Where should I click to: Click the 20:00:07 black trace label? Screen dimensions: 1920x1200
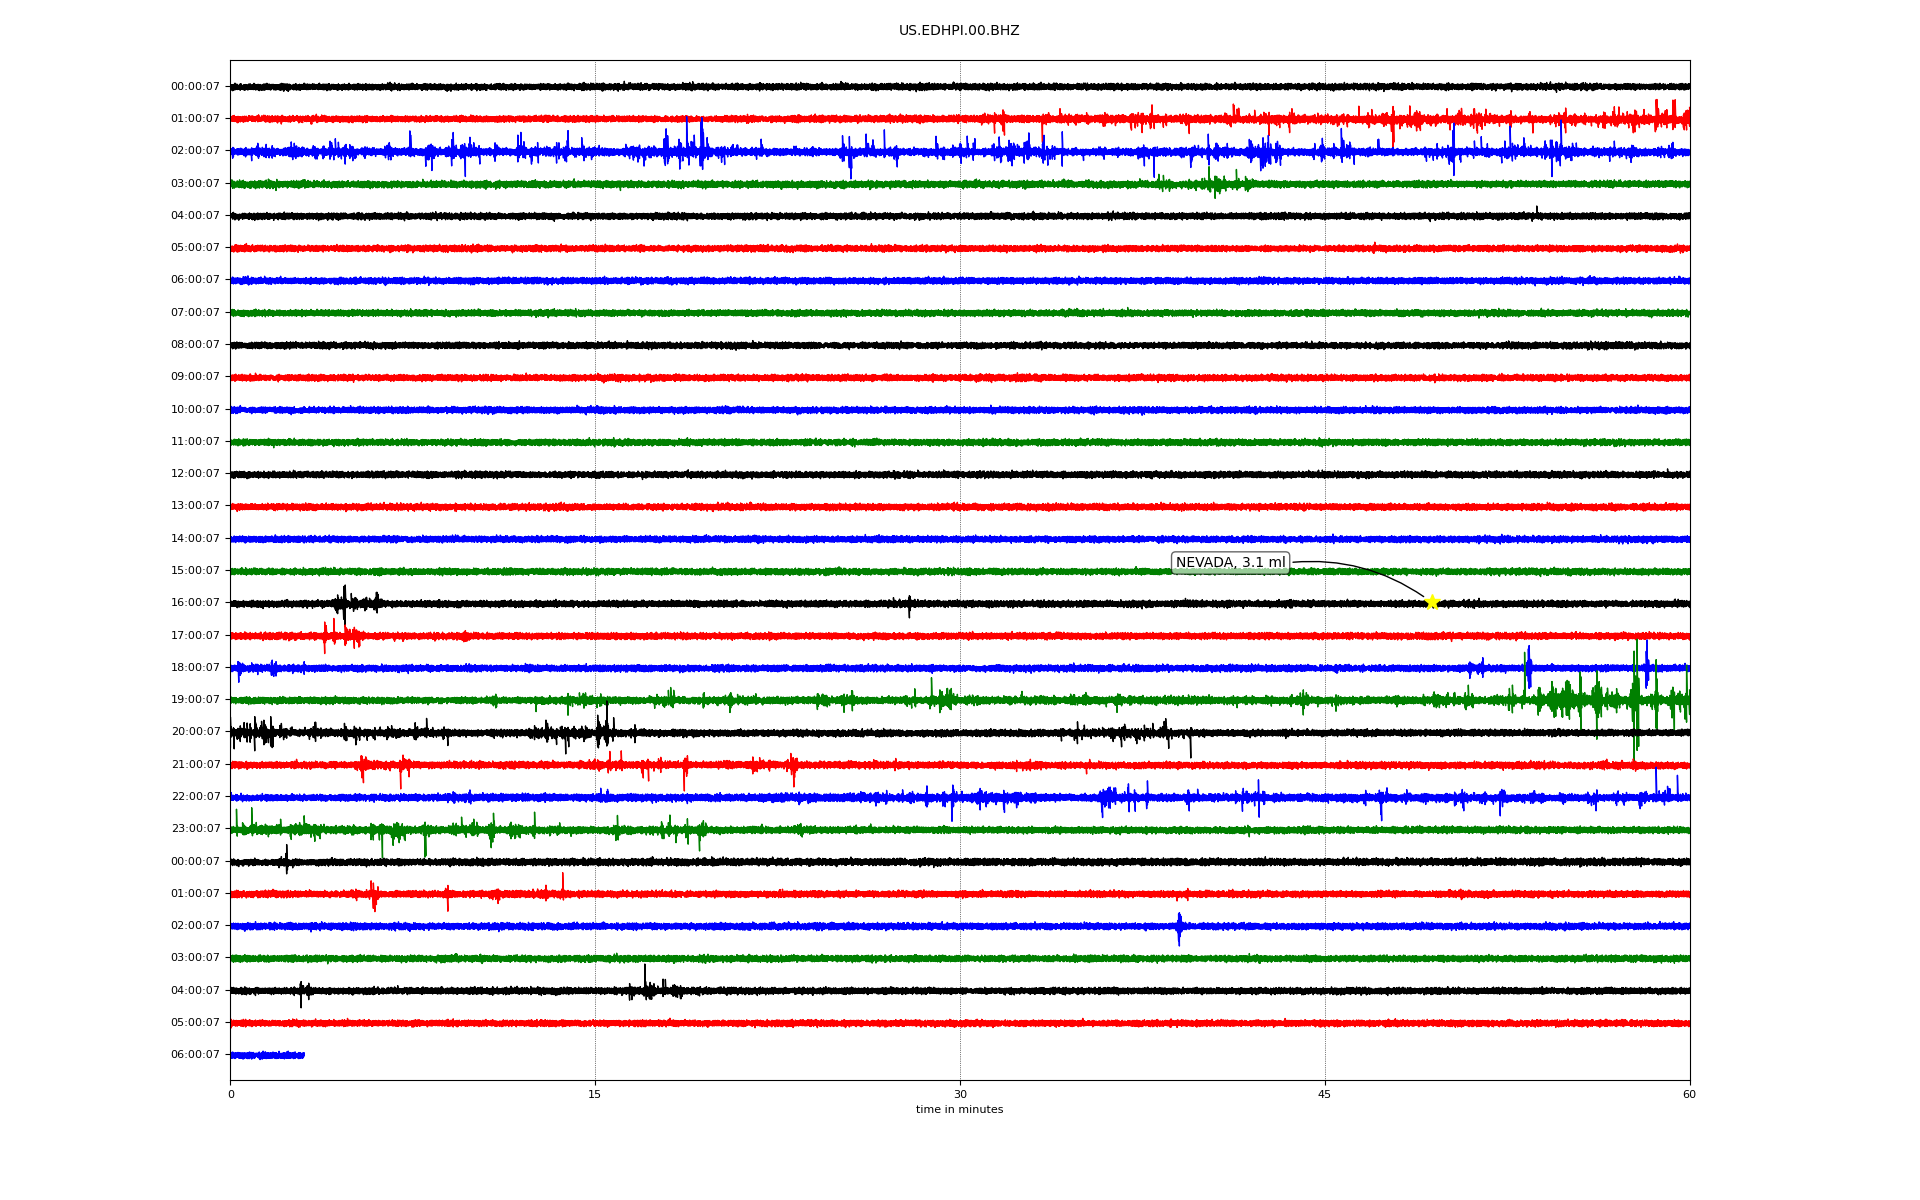pos(195,732)
